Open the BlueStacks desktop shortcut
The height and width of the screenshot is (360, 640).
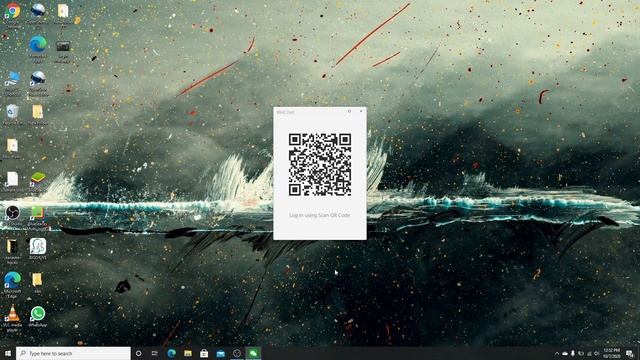click(38, 182)
